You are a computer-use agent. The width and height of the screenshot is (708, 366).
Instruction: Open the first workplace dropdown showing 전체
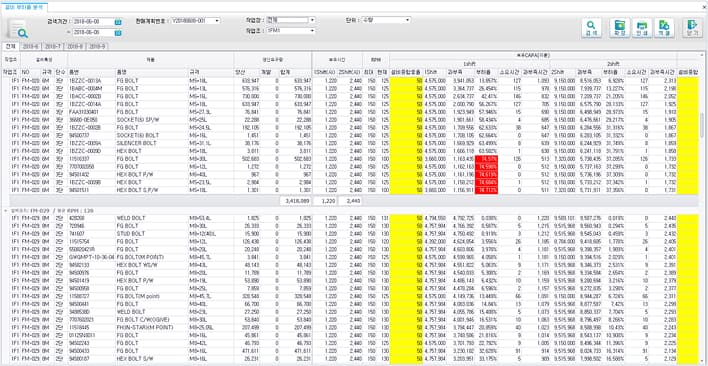[x=312, y=20]
